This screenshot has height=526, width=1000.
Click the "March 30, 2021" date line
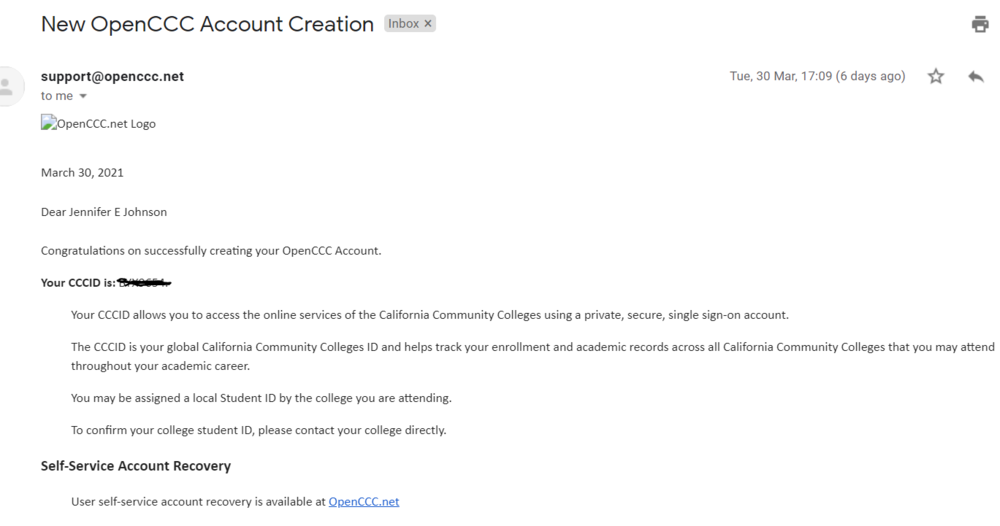82,172
